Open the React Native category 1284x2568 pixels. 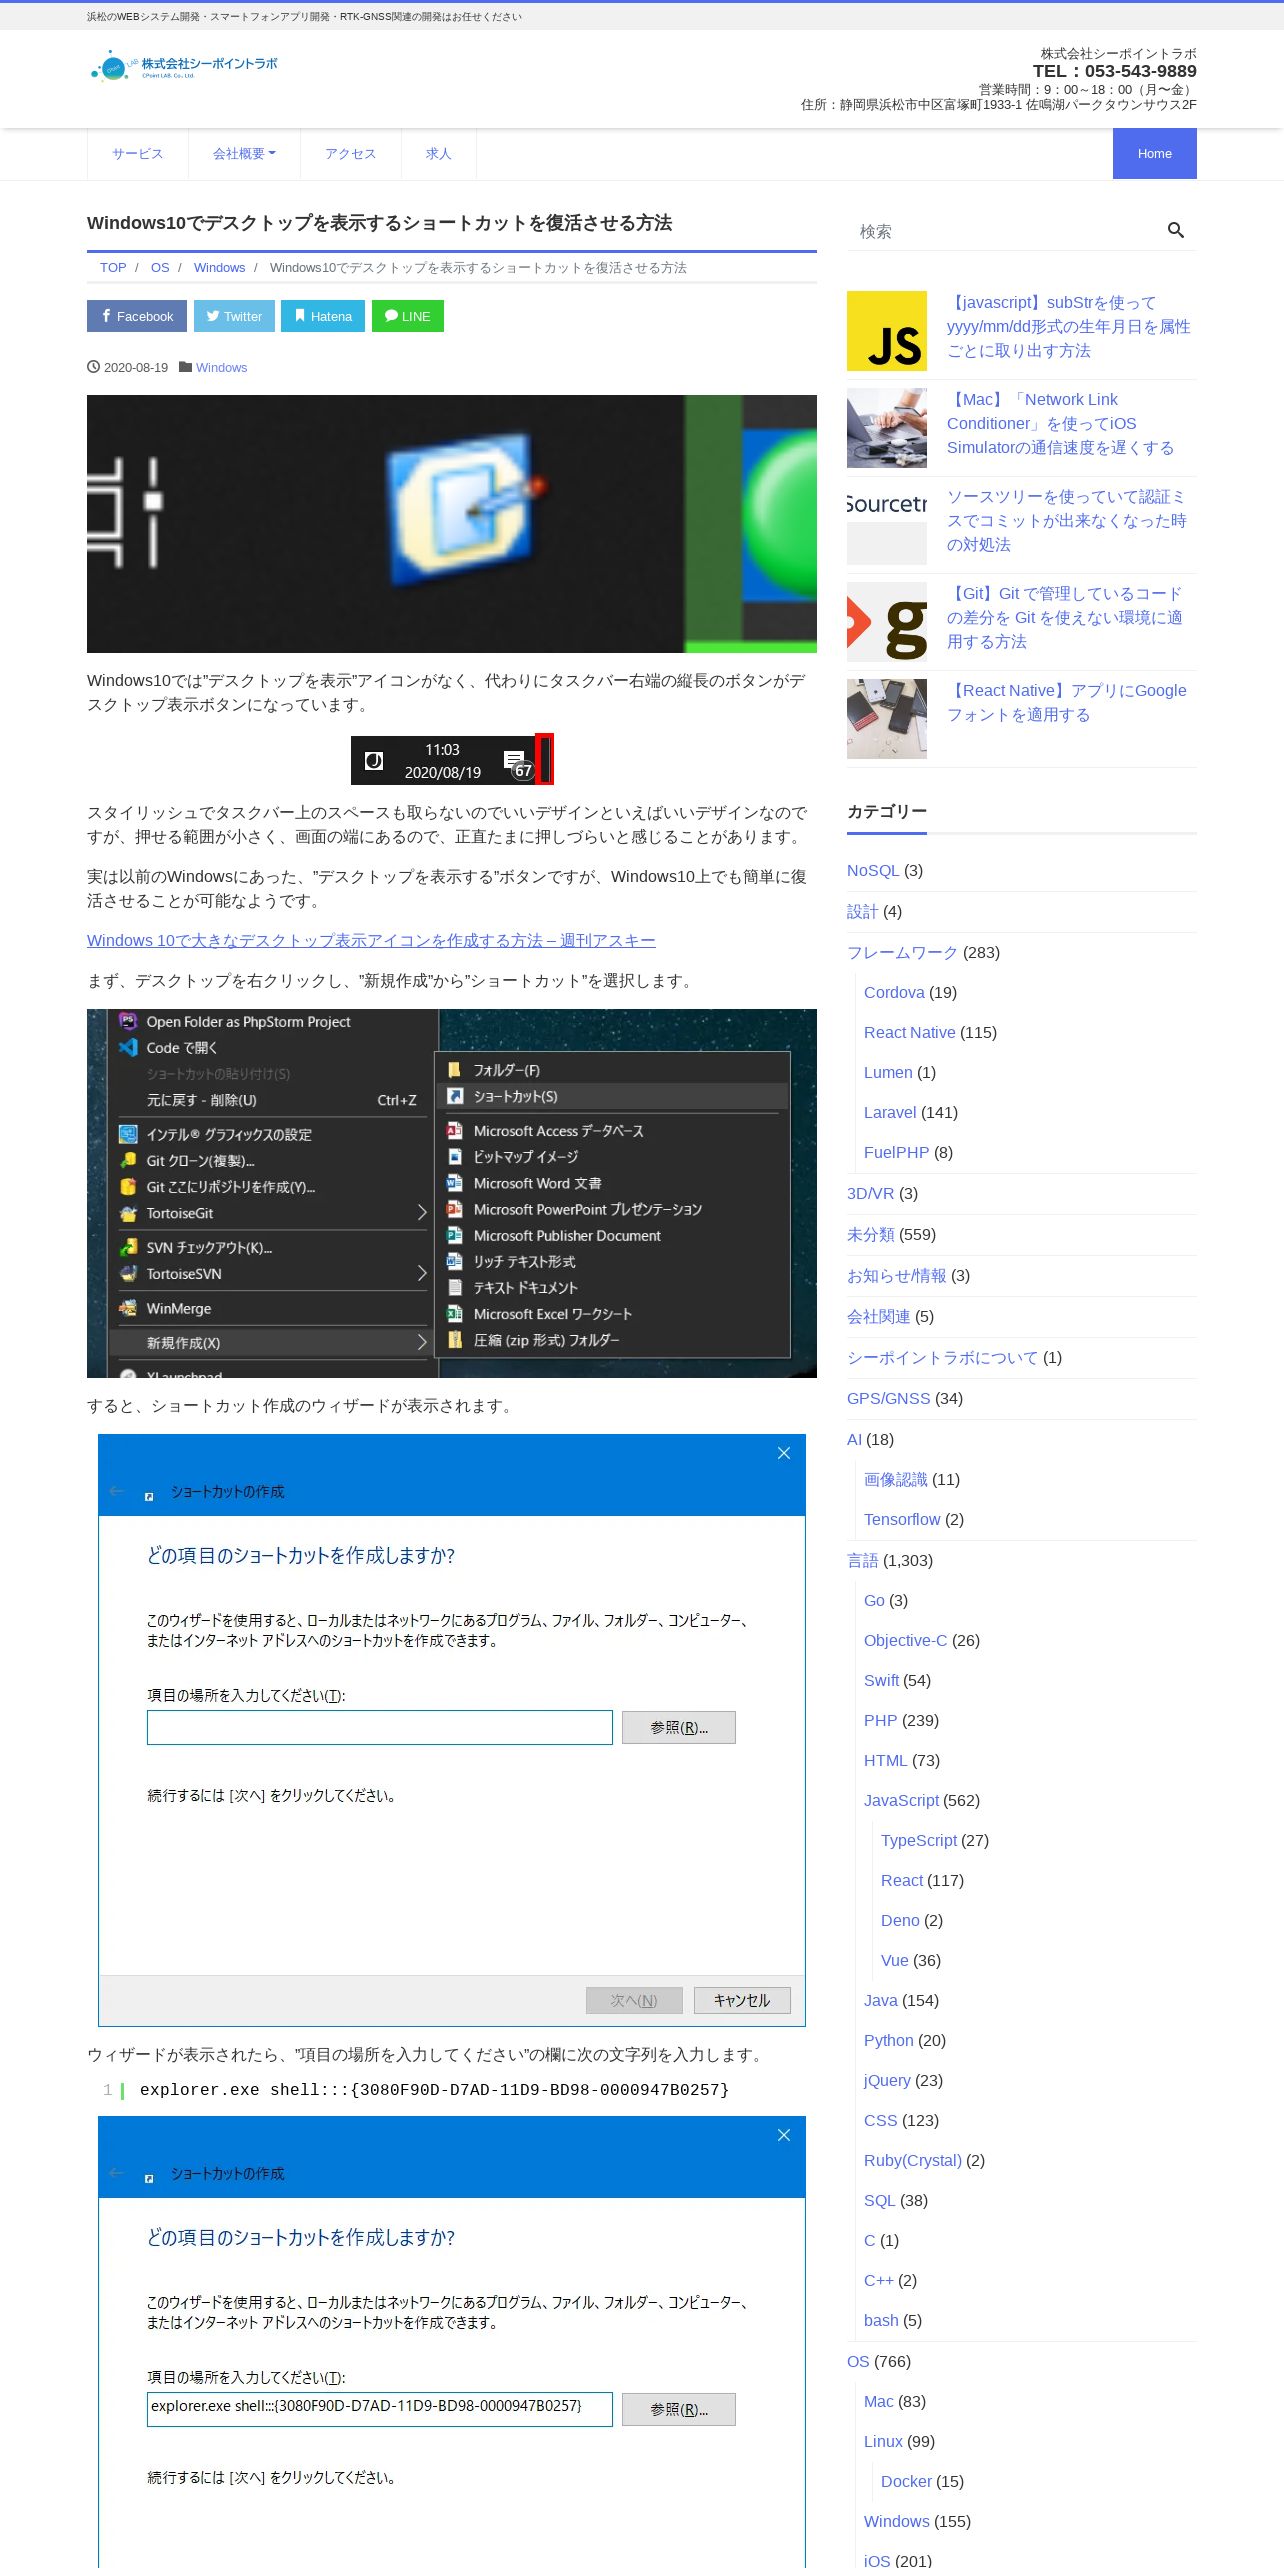coord(910,1033)
